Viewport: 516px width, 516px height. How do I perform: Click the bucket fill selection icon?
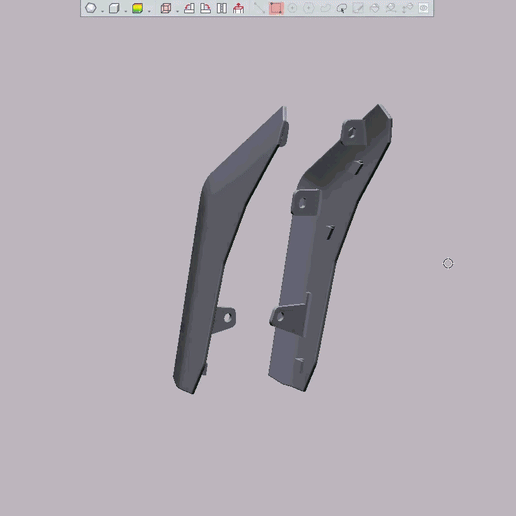pos(374,8)
